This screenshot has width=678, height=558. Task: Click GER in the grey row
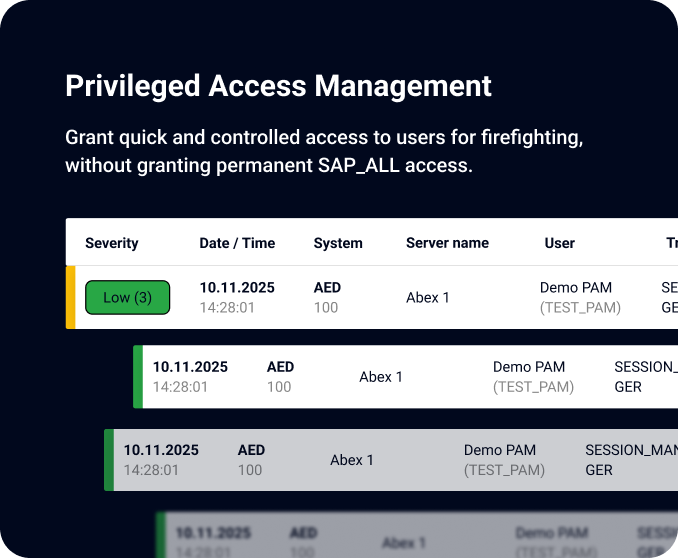599,470
